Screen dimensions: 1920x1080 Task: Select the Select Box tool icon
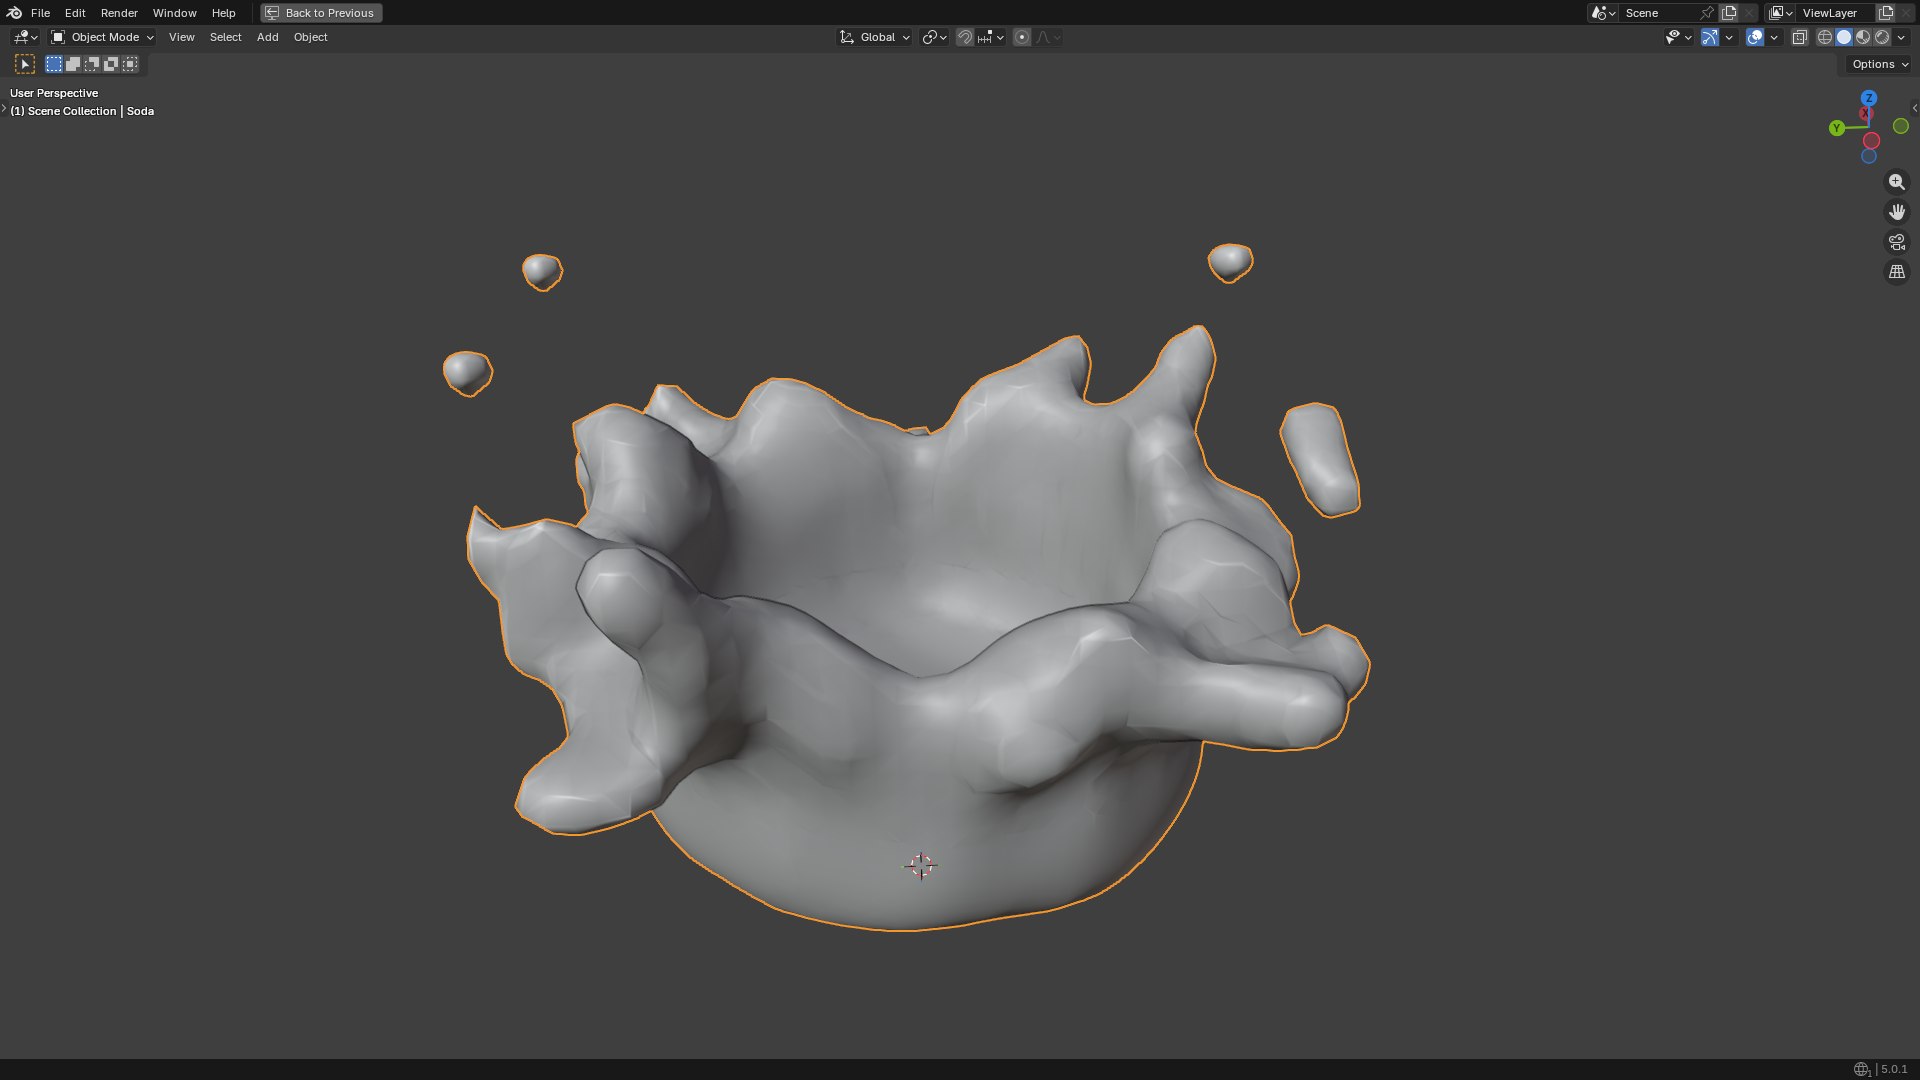[x=25, y=64]
